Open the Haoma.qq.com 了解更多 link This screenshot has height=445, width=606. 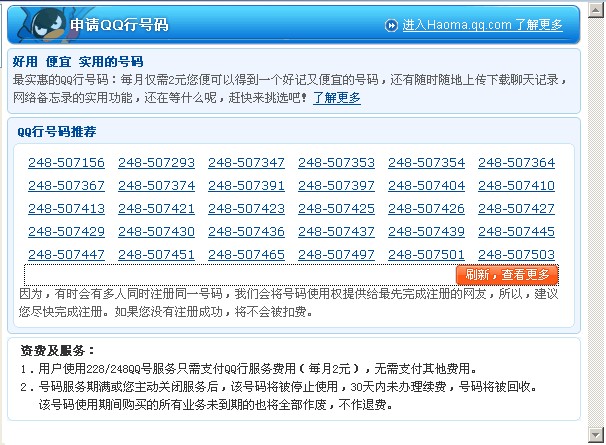(x=482, y=25)
